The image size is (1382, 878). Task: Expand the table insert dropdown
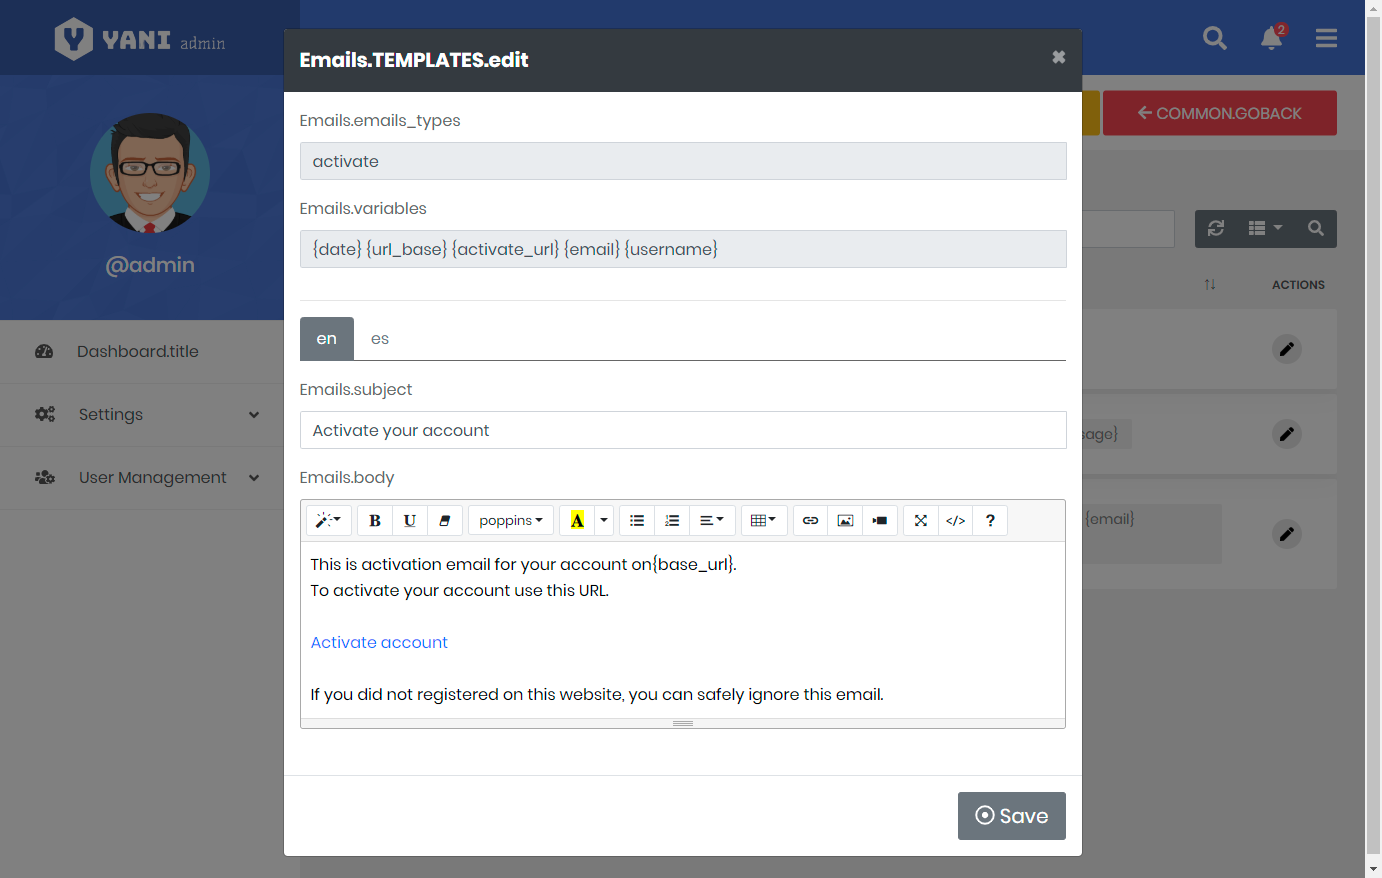pos(763,520)
